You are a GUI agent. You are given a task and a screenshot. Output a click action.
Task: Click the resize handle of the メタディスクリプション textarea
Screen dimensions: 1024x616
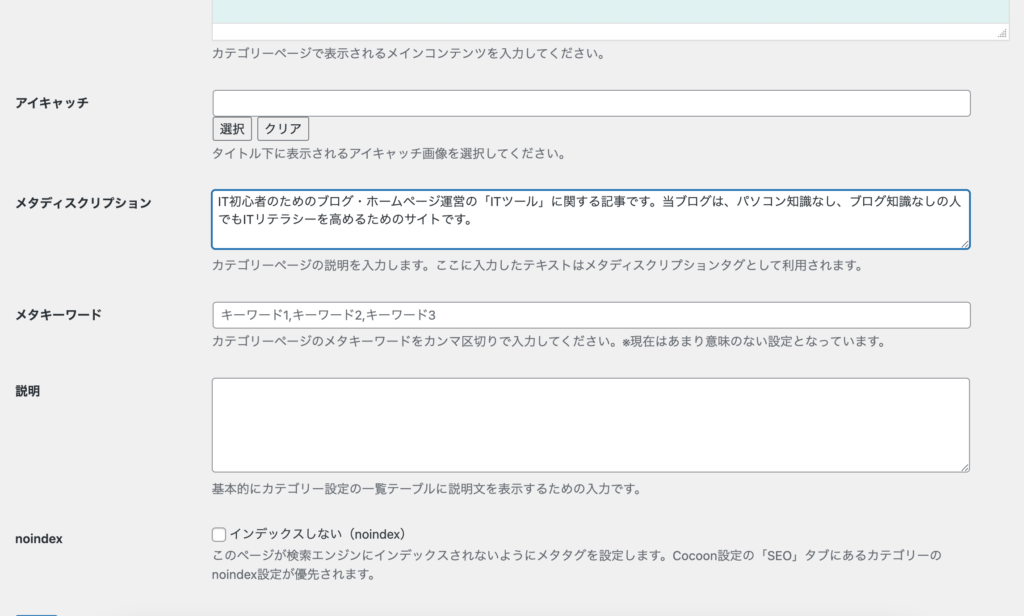click(x=965, y=244)
